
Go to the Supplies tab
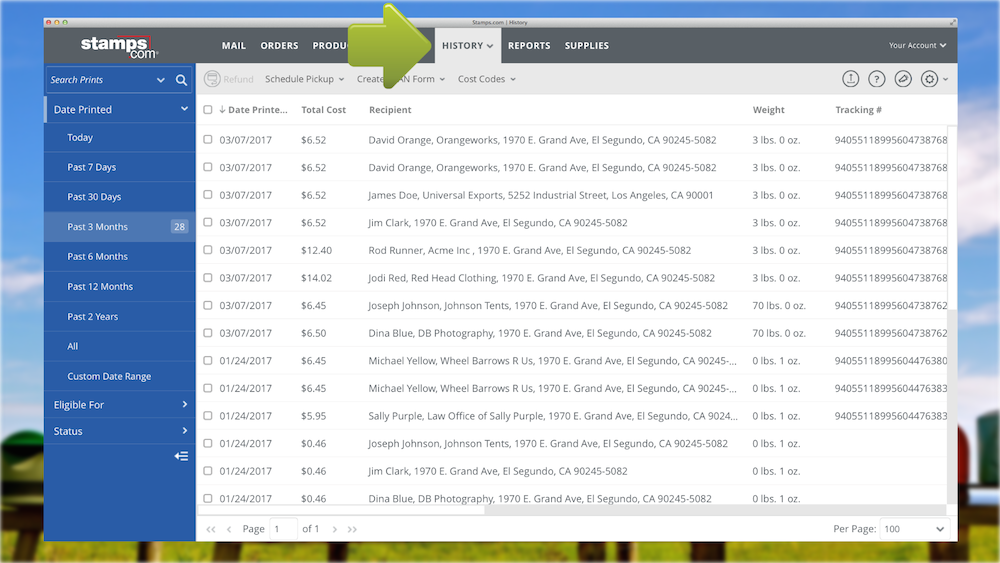586,46
